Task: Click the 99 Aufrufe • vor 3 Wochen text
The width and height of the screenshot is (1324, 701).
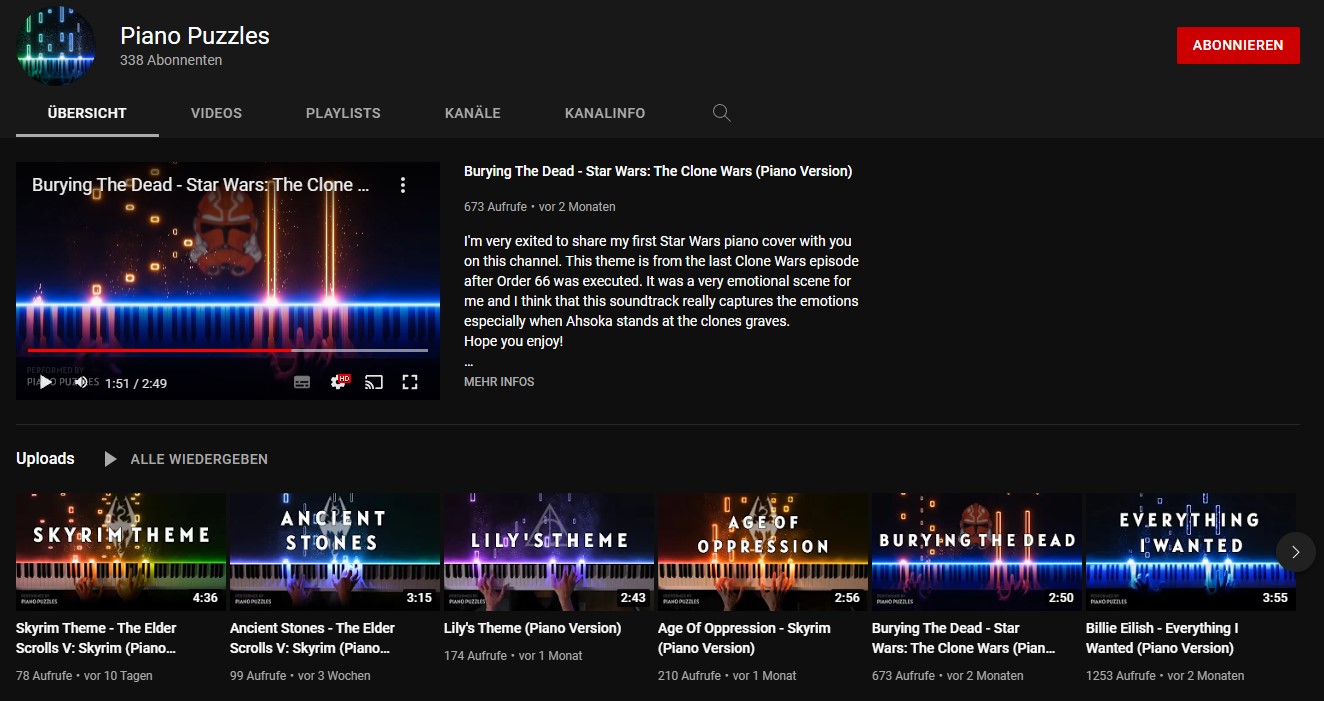Action: (300, 676)
